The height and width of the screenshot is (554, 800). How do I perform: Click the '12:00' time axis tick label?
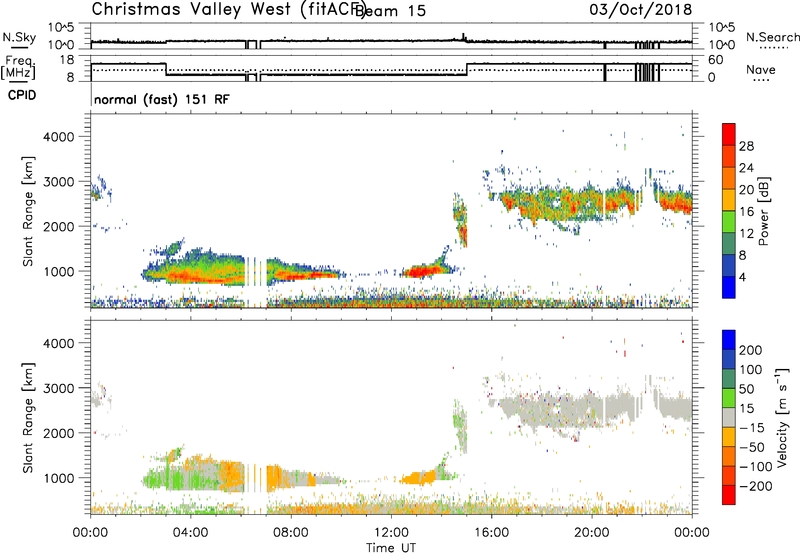click(x=391, y=533)
